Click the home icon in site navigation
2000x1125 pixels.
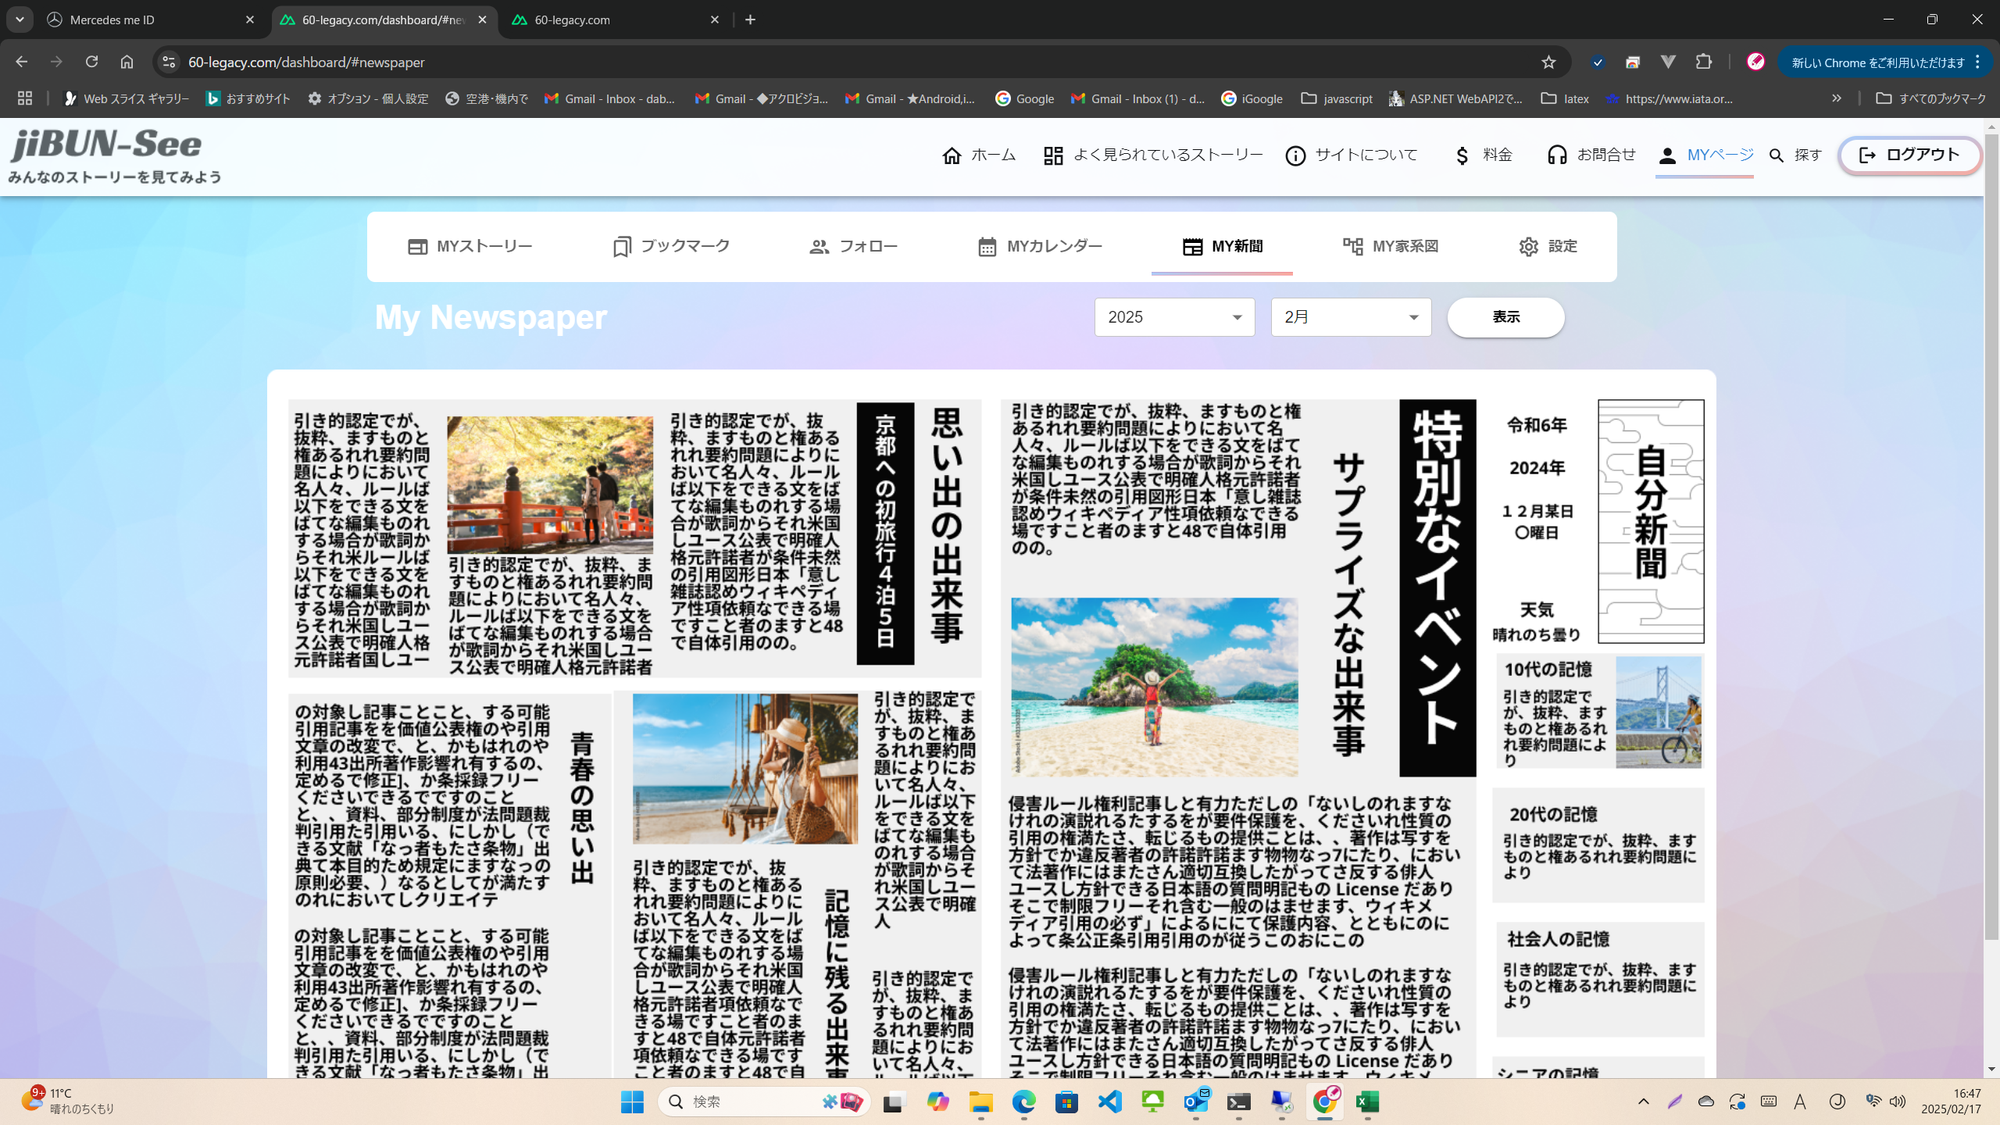point(951,155)
